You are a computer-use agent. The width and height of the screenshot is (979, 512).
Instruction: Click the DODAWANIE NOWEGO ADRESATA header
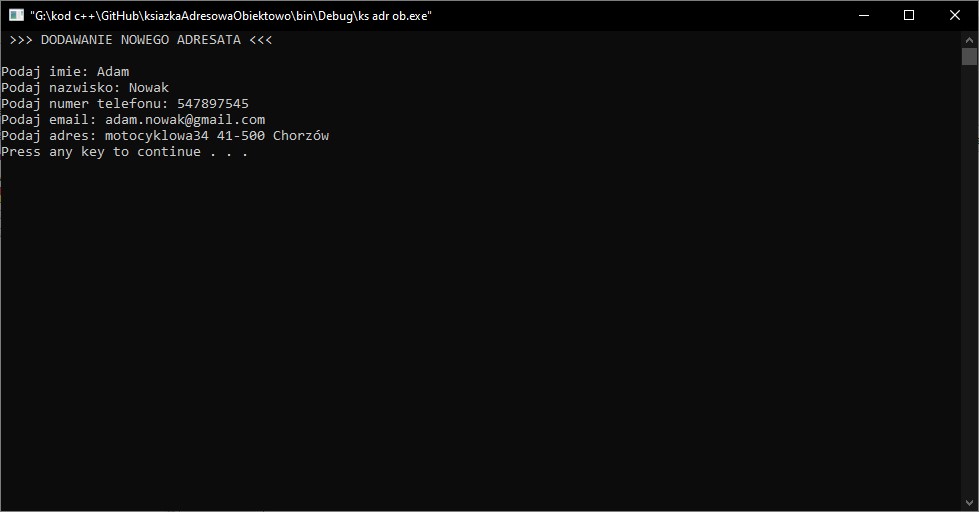click(141, 40)
